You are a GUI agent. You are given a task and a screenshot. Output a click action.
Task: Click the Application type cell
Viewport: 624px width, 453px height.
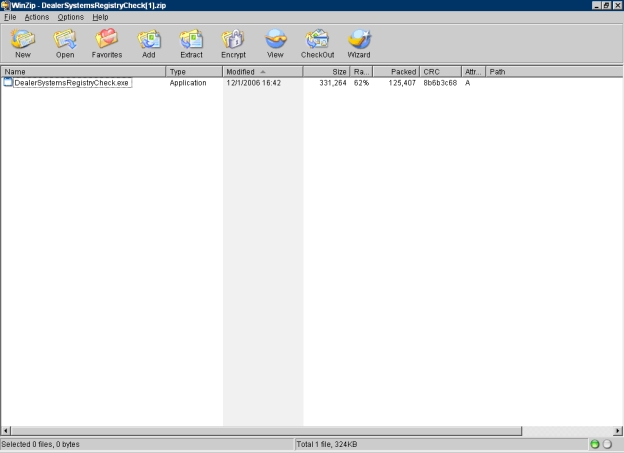[188, 83]
